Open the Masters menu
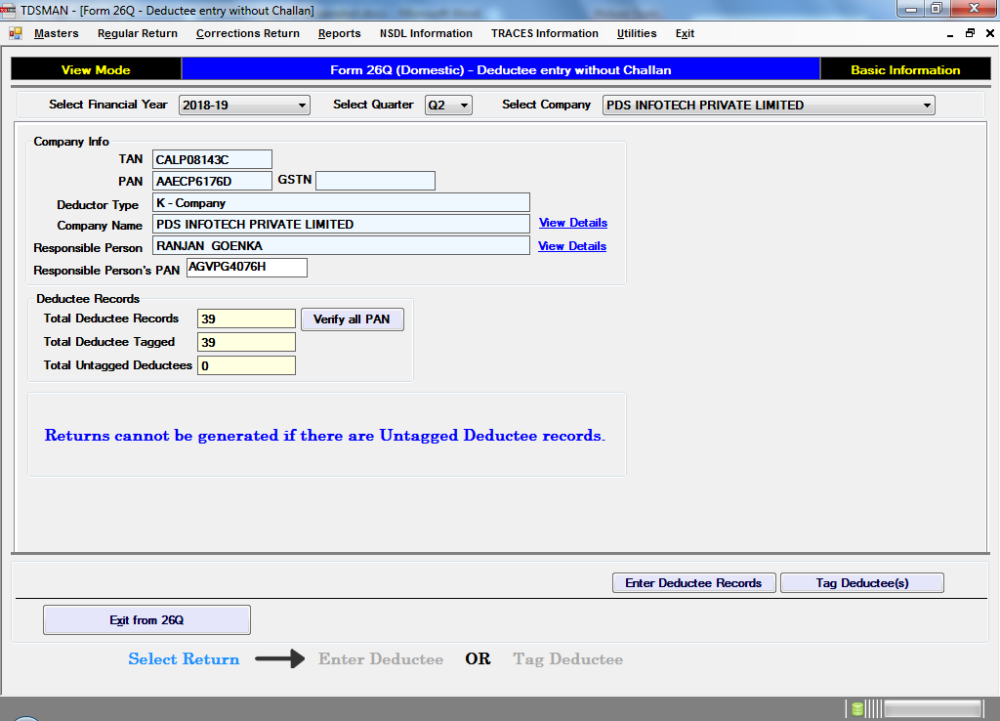1000x721 pixels. tap(56, 33)
